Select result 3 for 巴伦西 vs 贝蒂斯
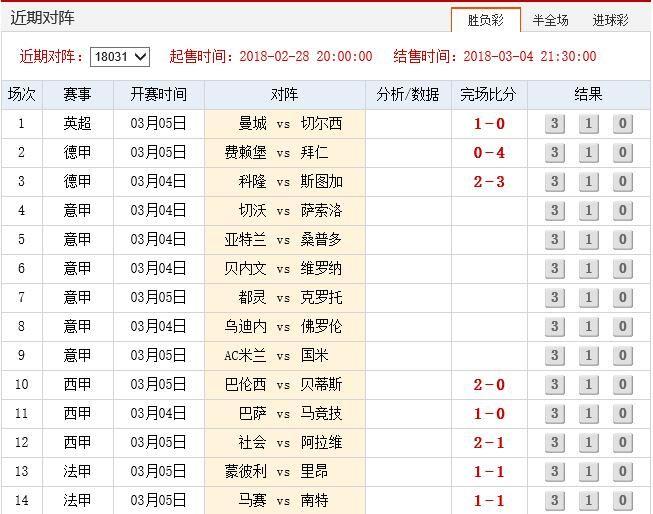The width and height of the screenshot is (653, 514). (555, 385)
